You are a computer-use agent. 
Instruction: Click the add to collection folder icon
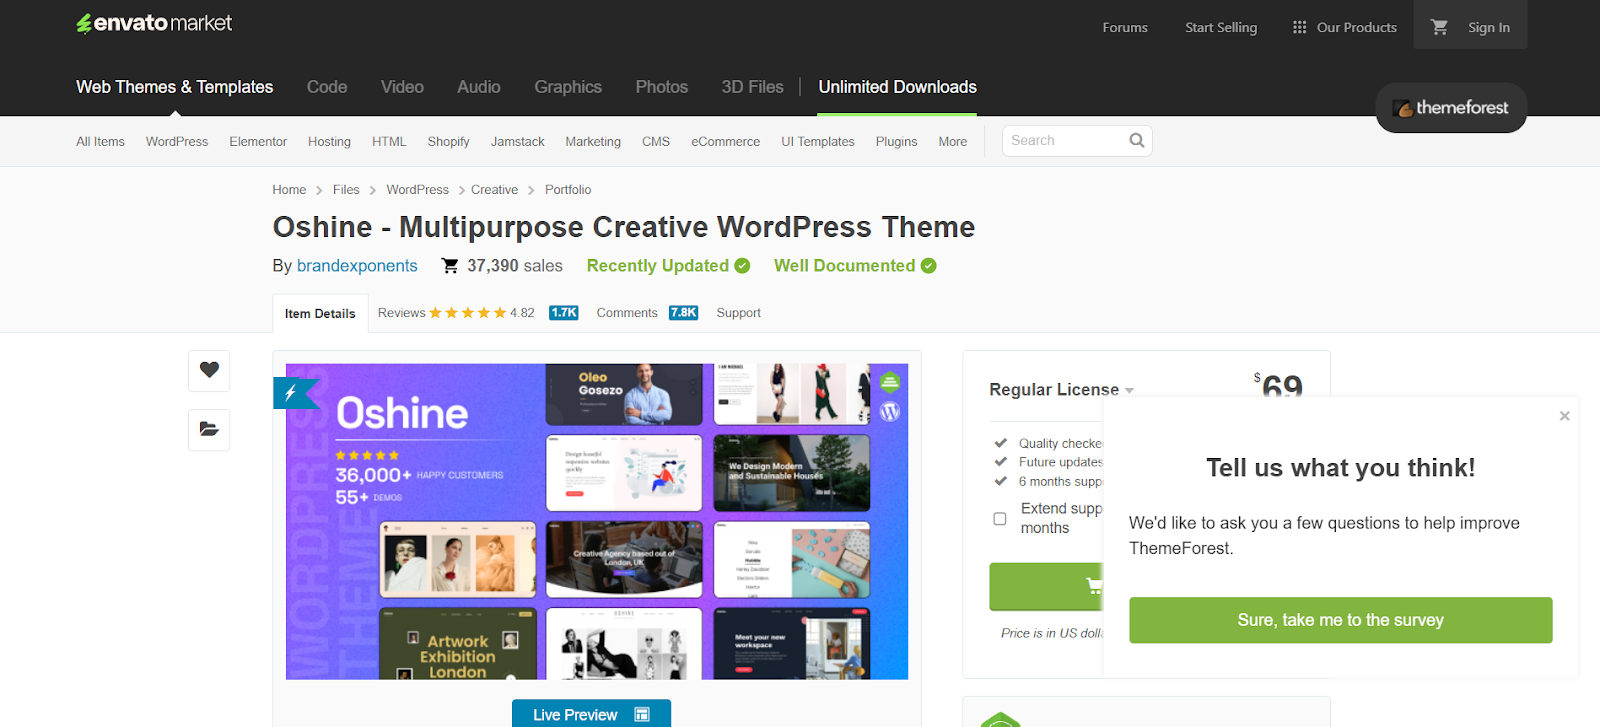209,429
